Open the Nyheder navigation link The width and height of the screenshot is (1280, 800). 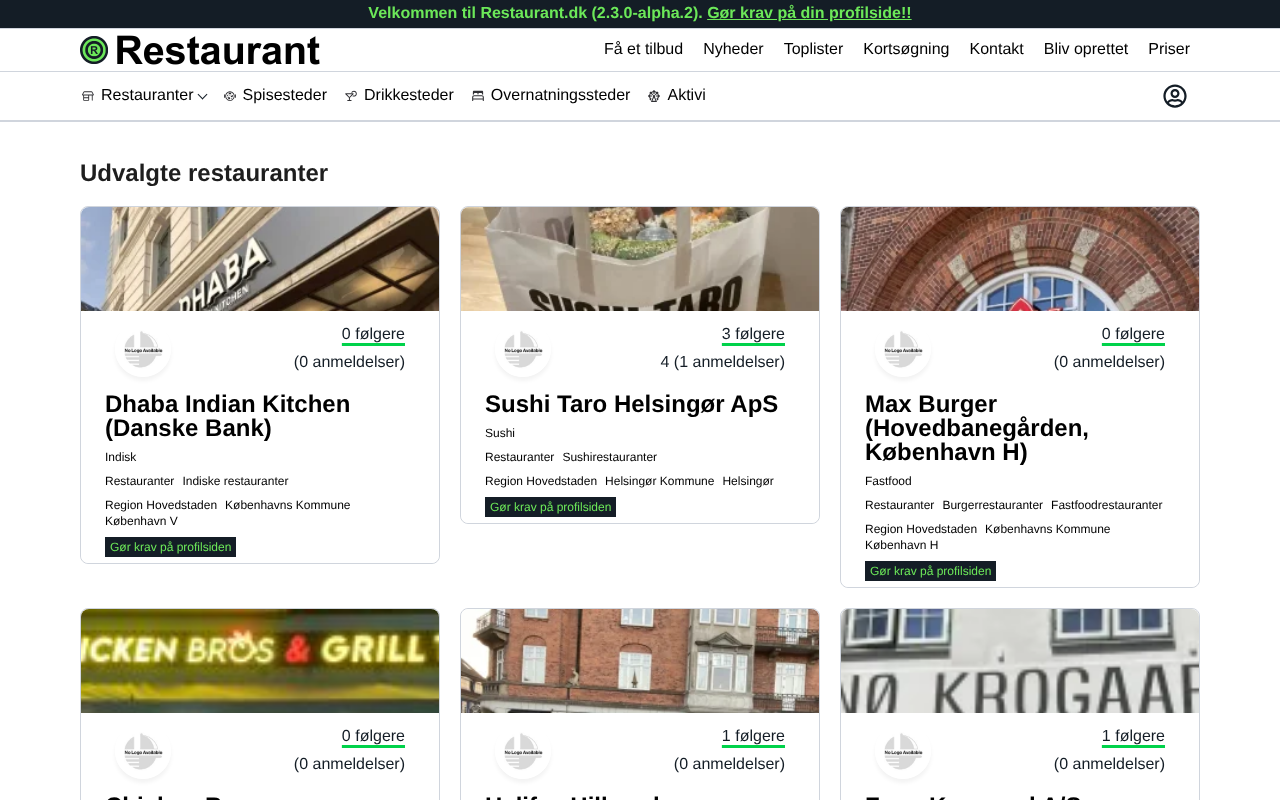click(733, 49)
